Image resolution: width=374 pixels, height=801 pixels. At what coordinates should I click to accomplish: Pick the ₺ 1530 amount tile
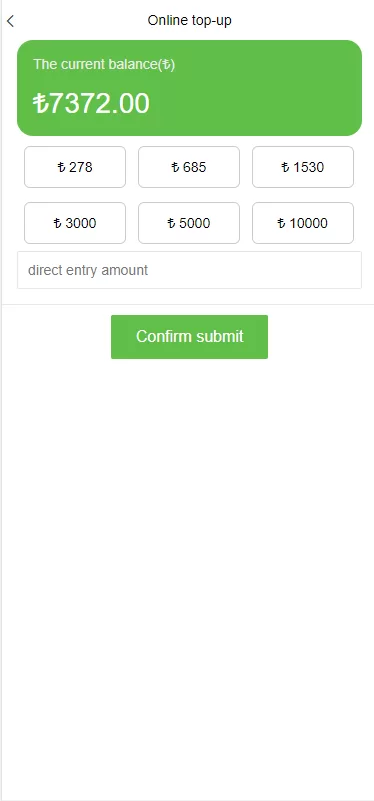coord(302,167)
